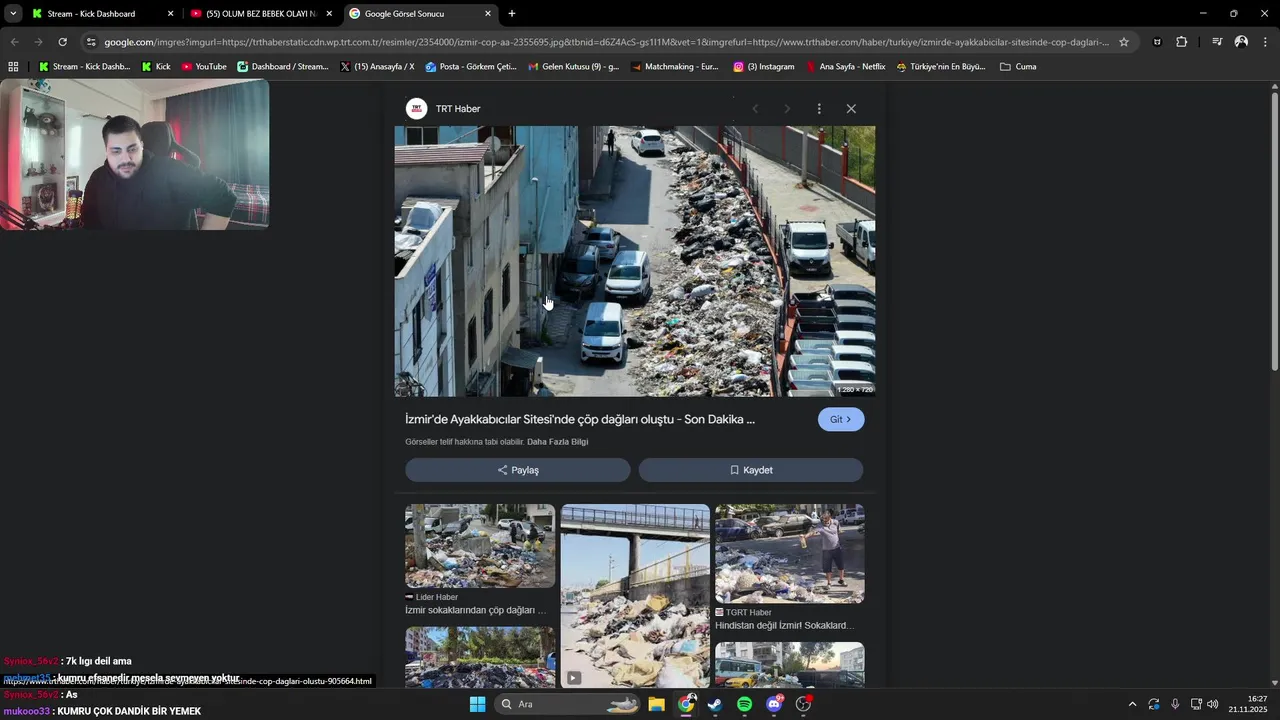Screen dimensions: 1280x720
Task: Open the apps grid in bookmarks bar
Action: point(13,67)
